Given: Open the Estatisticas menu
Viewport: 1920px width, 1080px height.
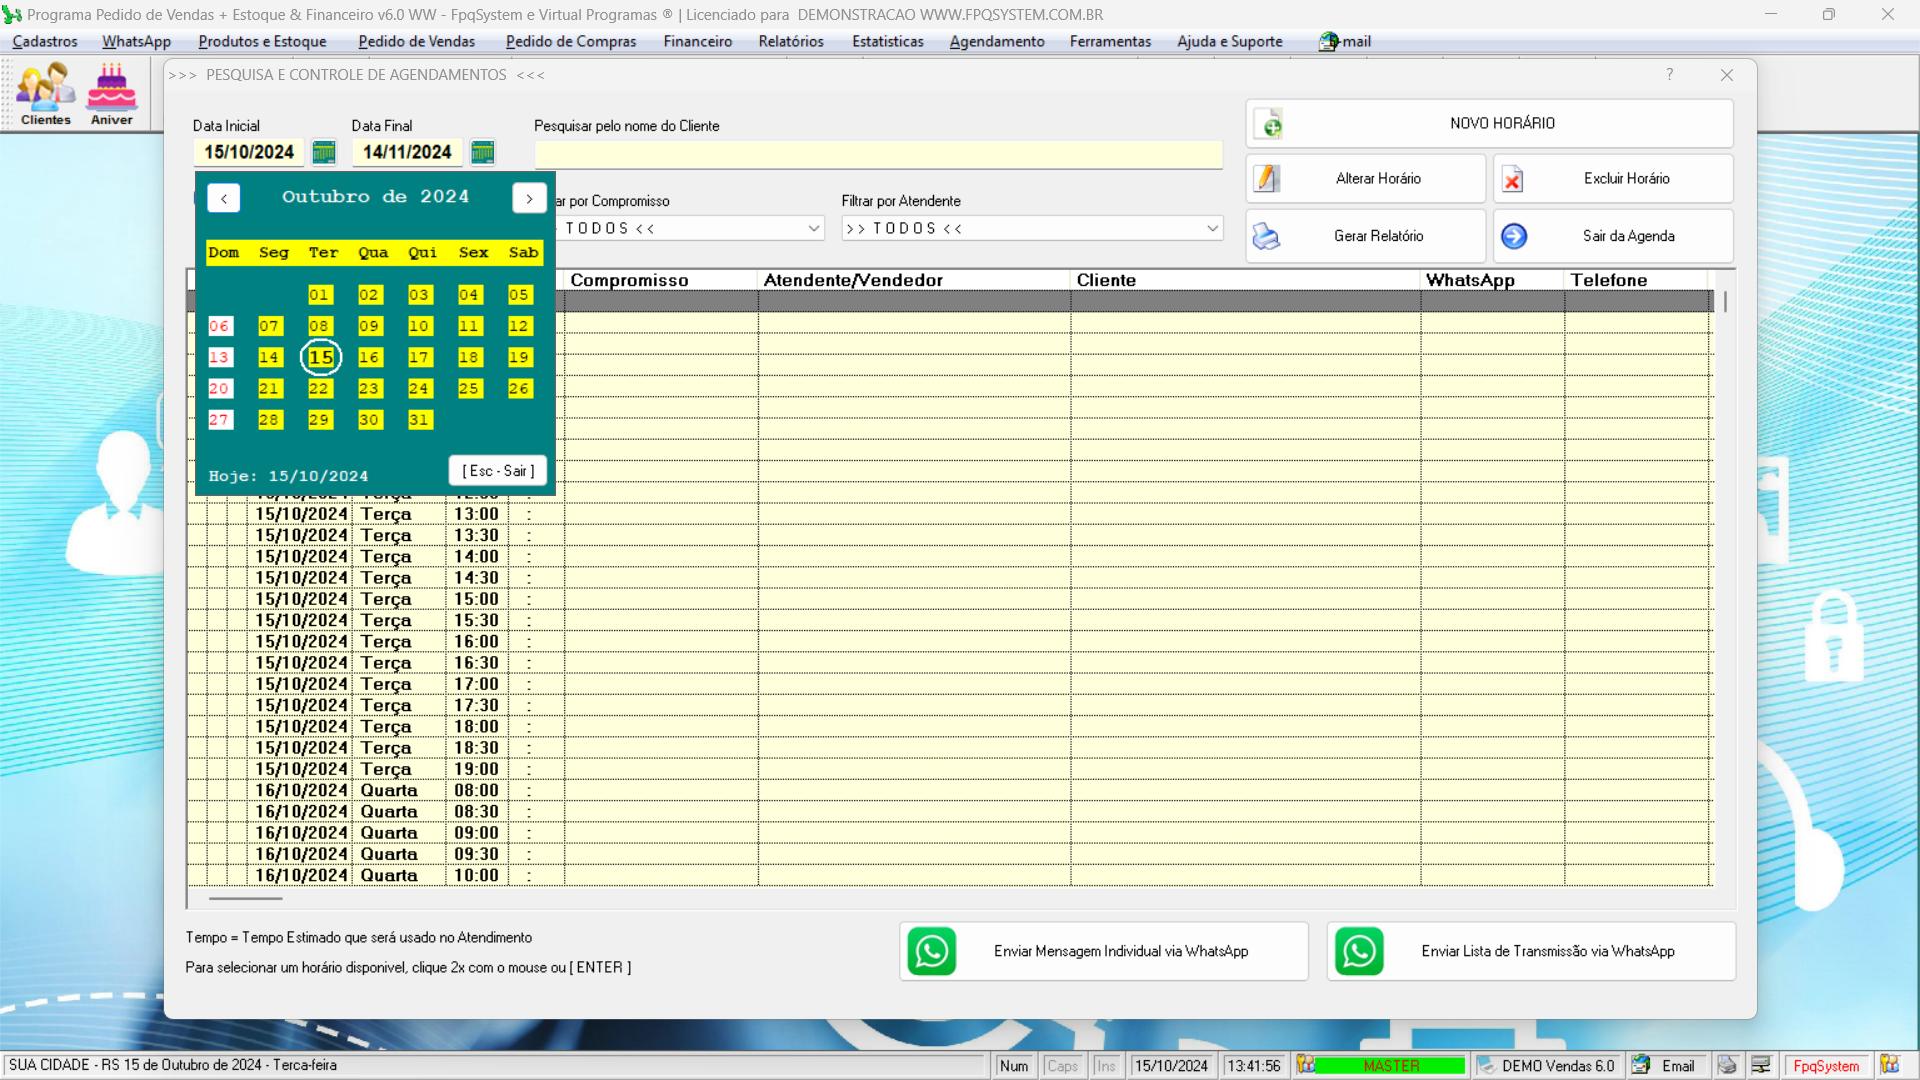Looking at the screenshot, I should tap(887, 41).
